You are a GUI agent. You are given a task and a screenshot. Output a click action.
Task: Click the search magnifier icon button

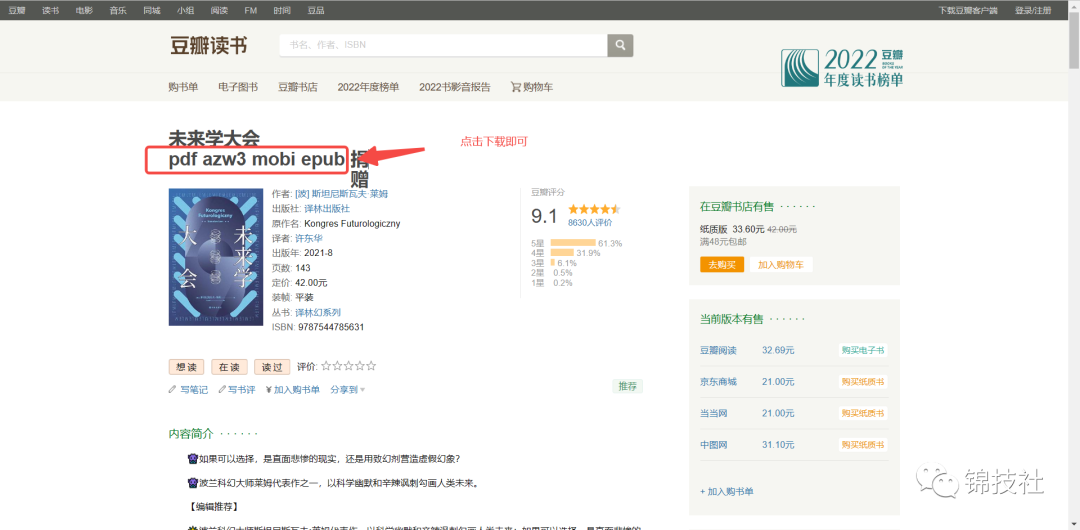tap(620, 45)
